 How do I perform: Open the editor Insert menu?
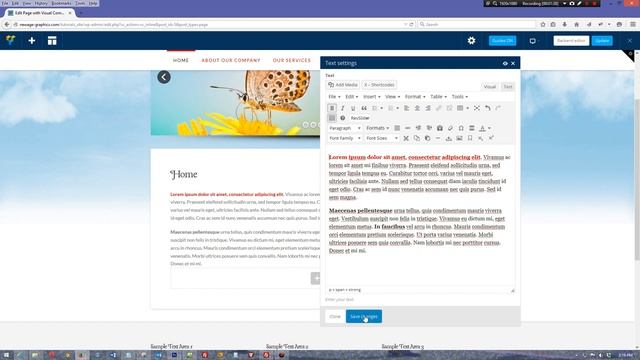click(x=371, y=97)
